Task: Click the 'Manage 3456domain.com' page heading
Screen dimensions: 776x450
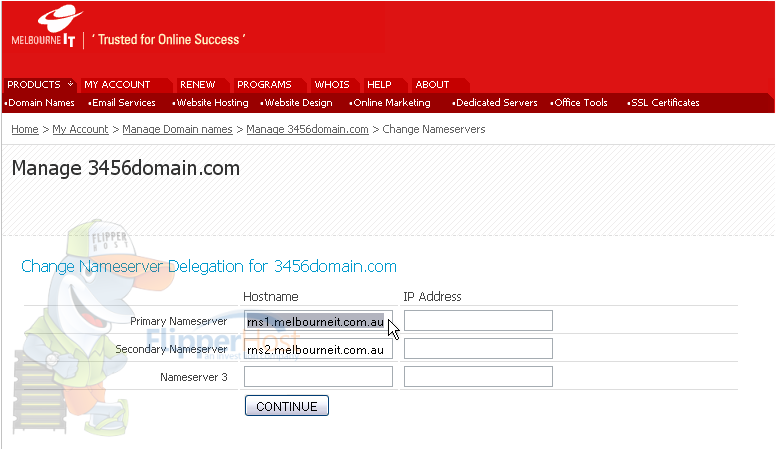Action: (126, 168)
